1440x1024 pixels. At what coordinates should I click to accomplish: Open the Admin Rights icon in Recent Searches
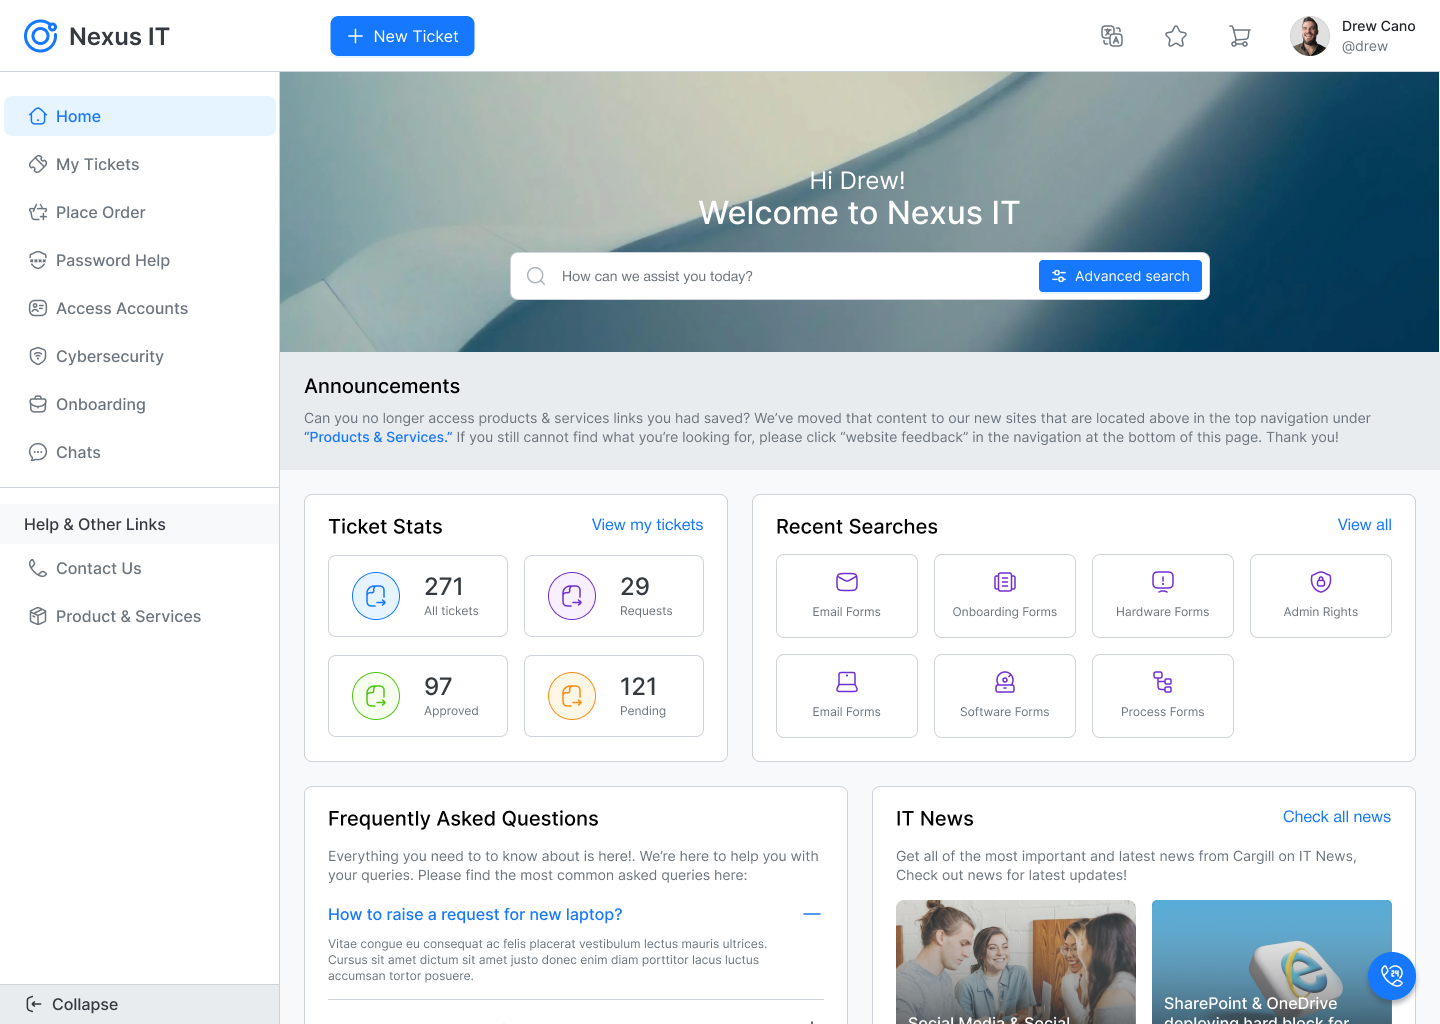[x=1320, y=581]
